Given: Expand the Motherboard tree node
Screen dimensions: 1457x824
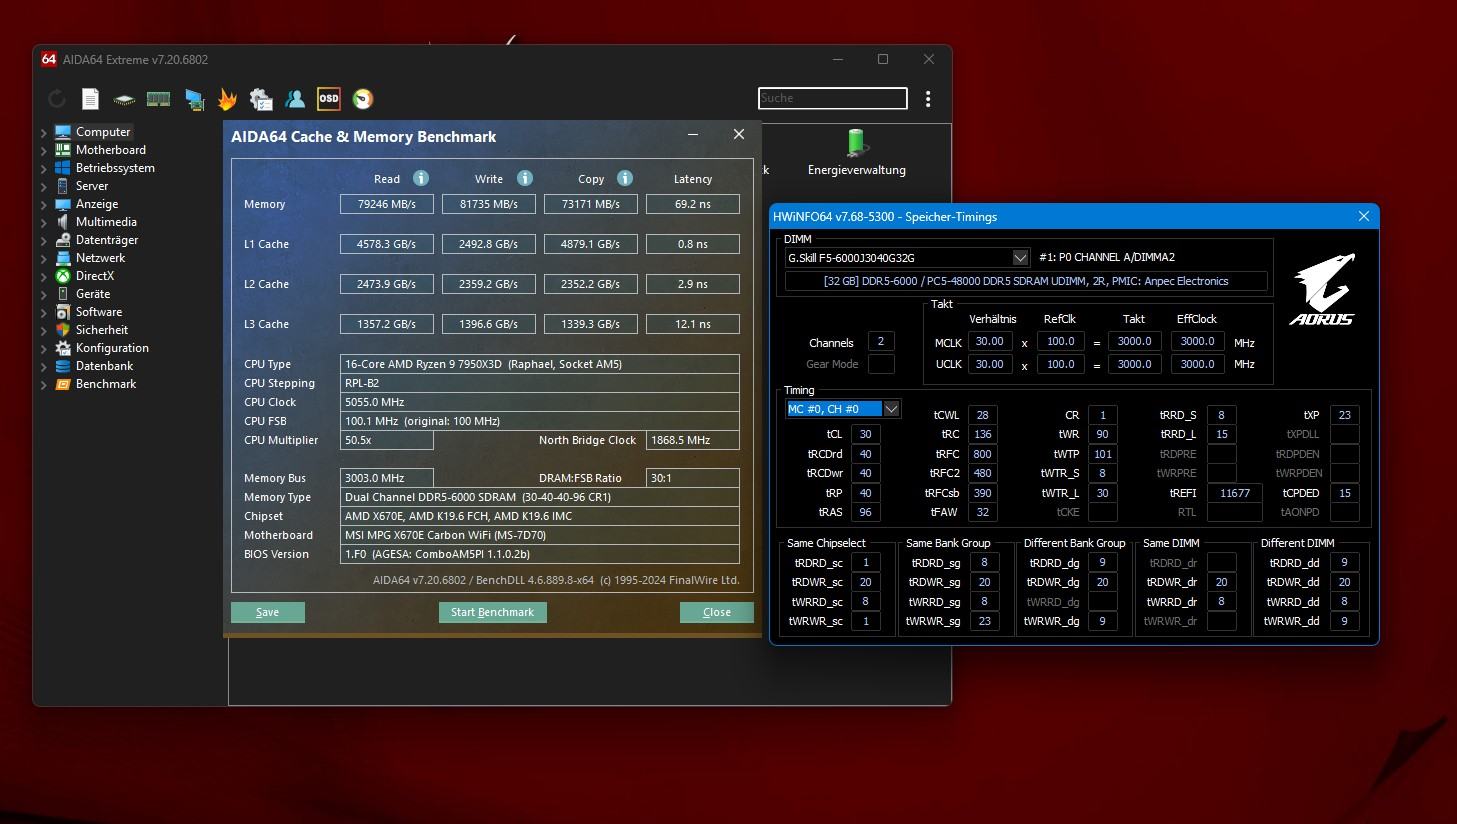Looking at the screenshot, I should (44, 150).
